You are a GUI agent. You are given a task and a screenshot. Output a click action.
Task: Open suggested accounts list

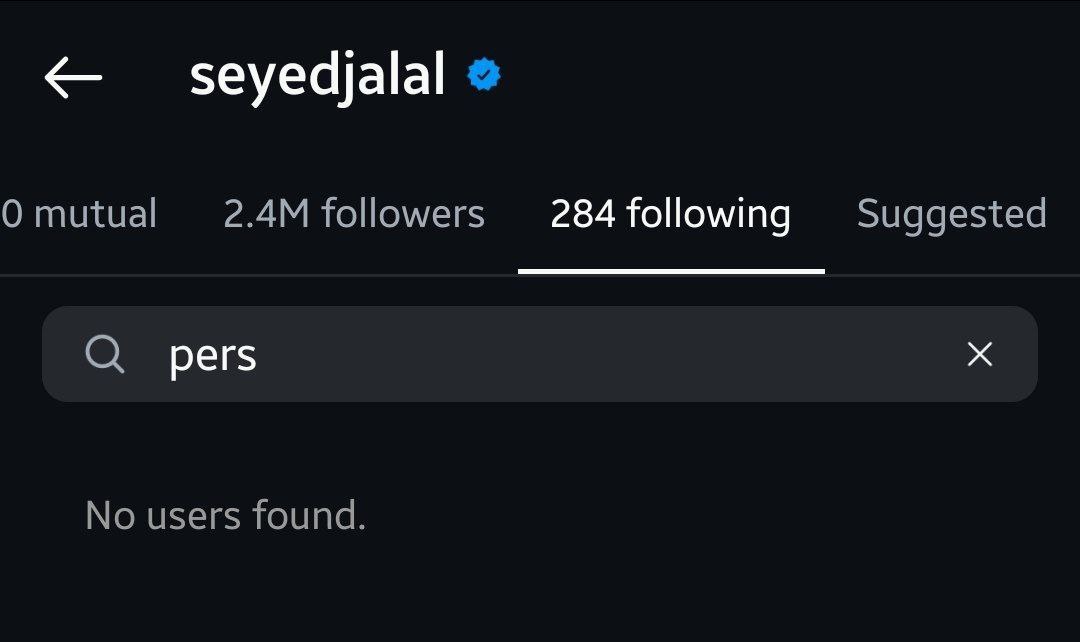coord(951,214)
